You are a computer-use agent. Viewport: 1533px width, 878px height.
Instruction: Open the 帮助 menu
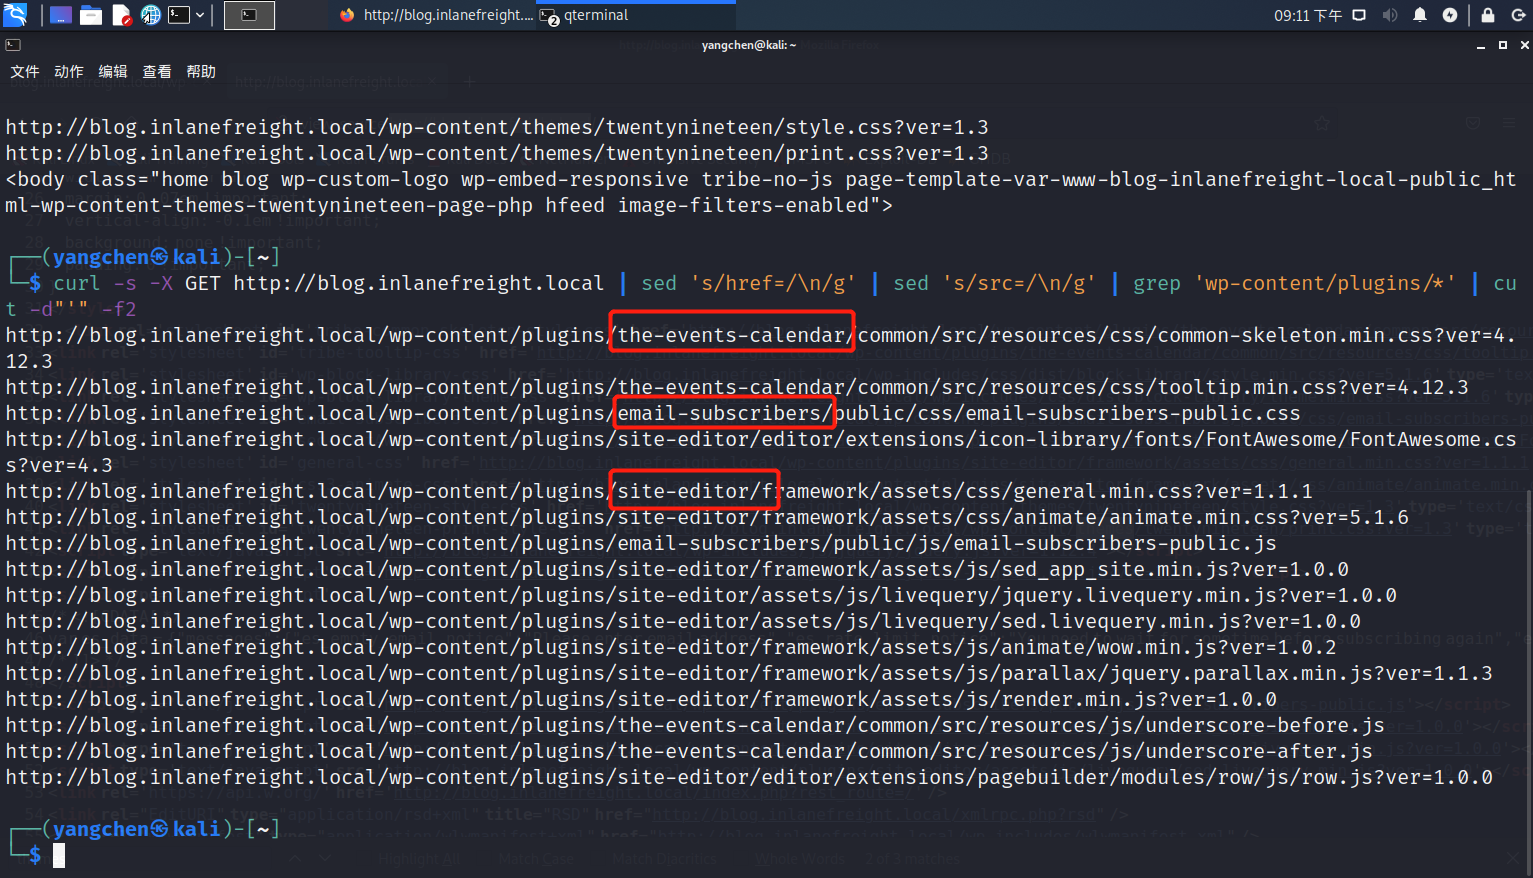point(200,71)
